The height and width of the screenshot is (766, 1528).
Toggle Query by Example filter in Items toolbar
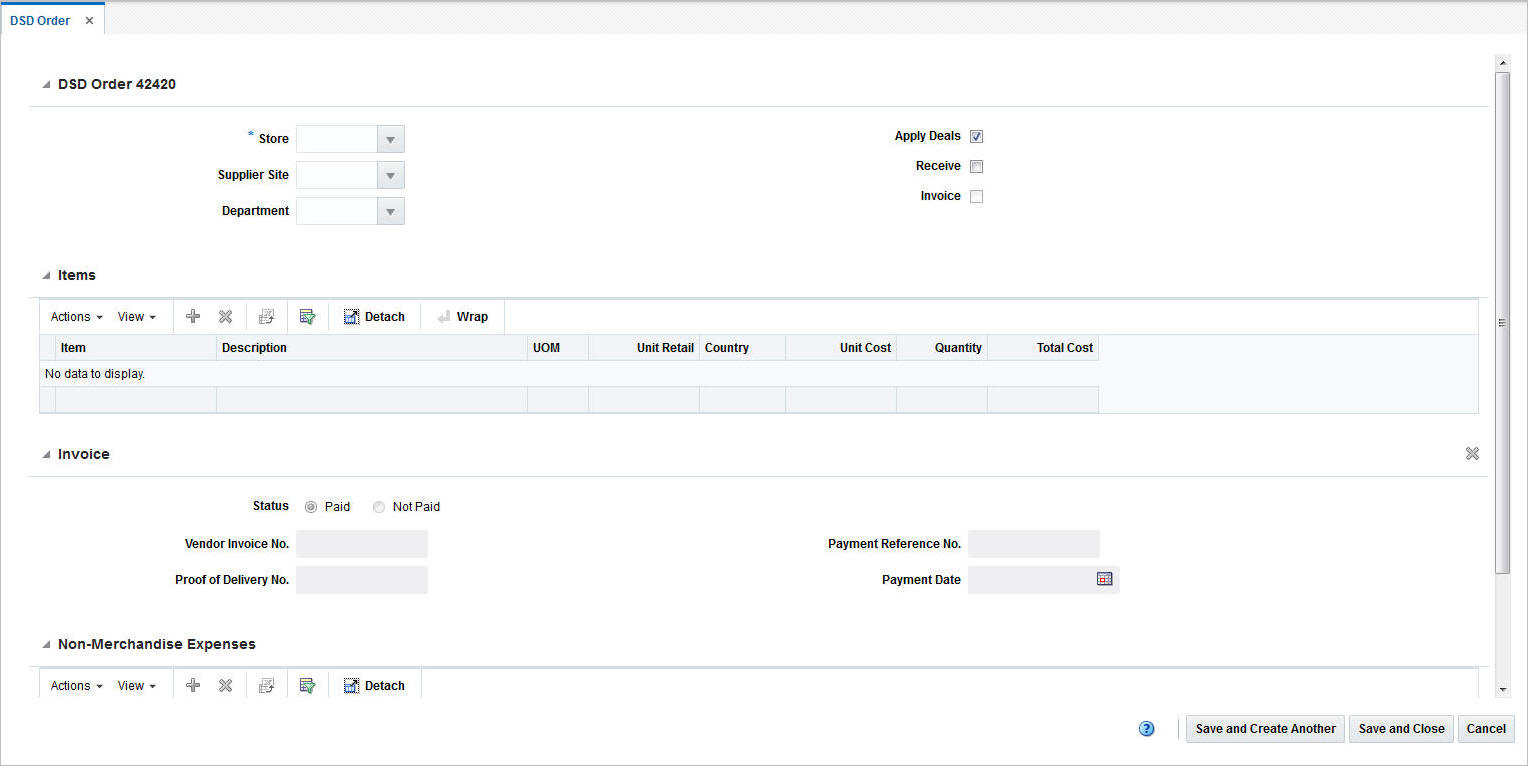tap(307, 316)
